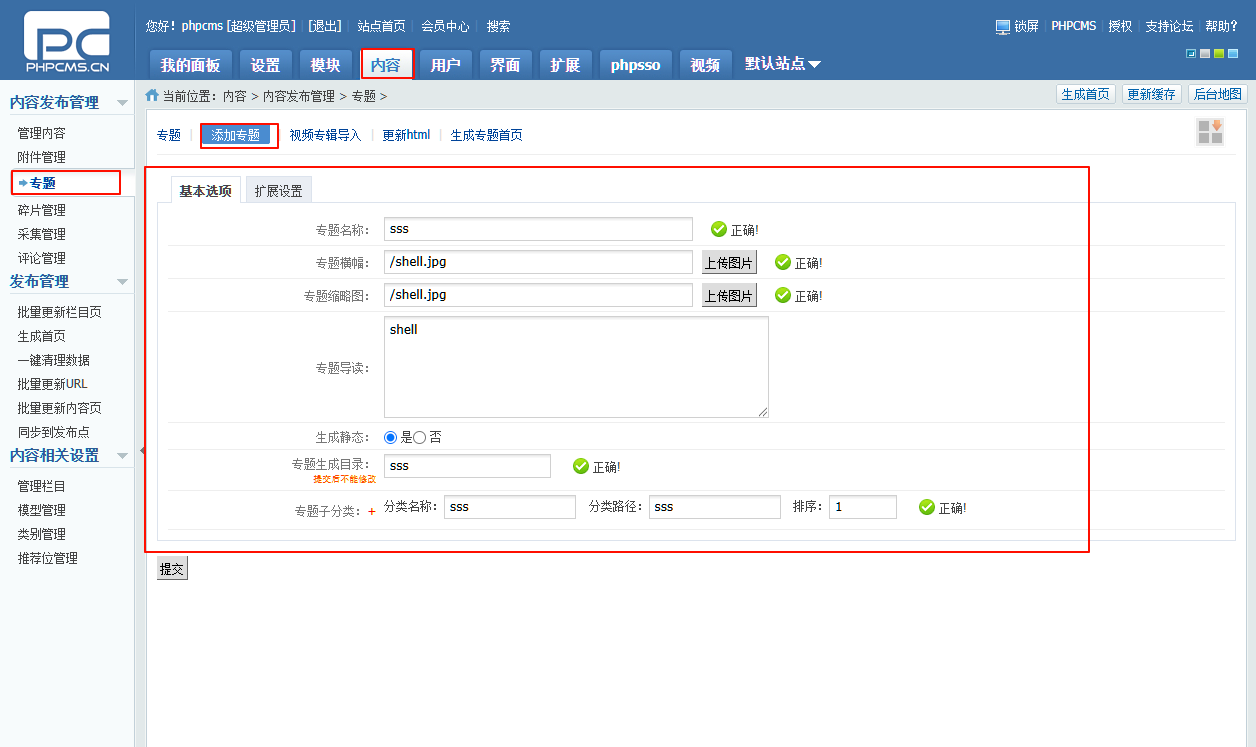The width and height of the screenshot is (1256, 747).
Task: Open 管理栏目 in the sidebar
Action: [x=41, y=486]
